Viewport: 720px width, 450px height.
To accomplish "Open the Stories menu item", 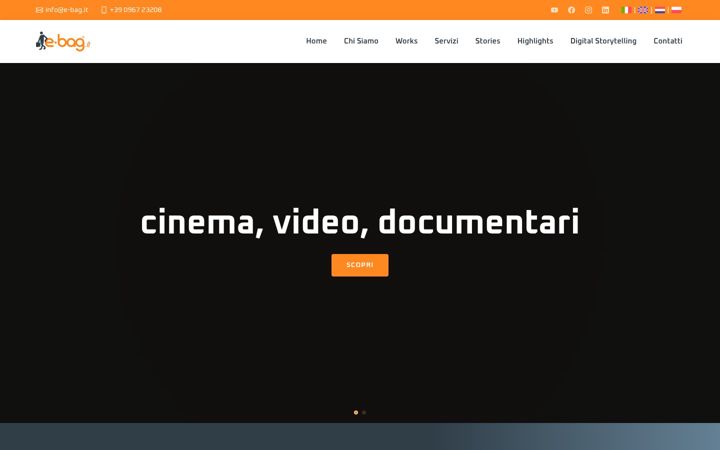I will 488,41.
